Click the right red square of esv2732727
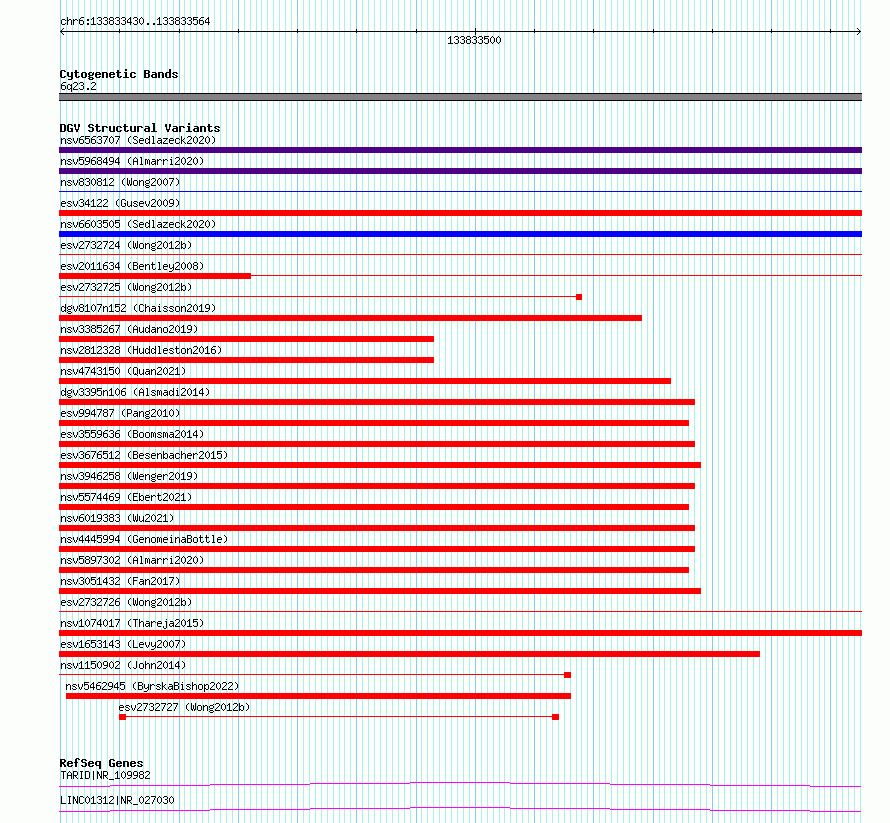 click(556, 717)
